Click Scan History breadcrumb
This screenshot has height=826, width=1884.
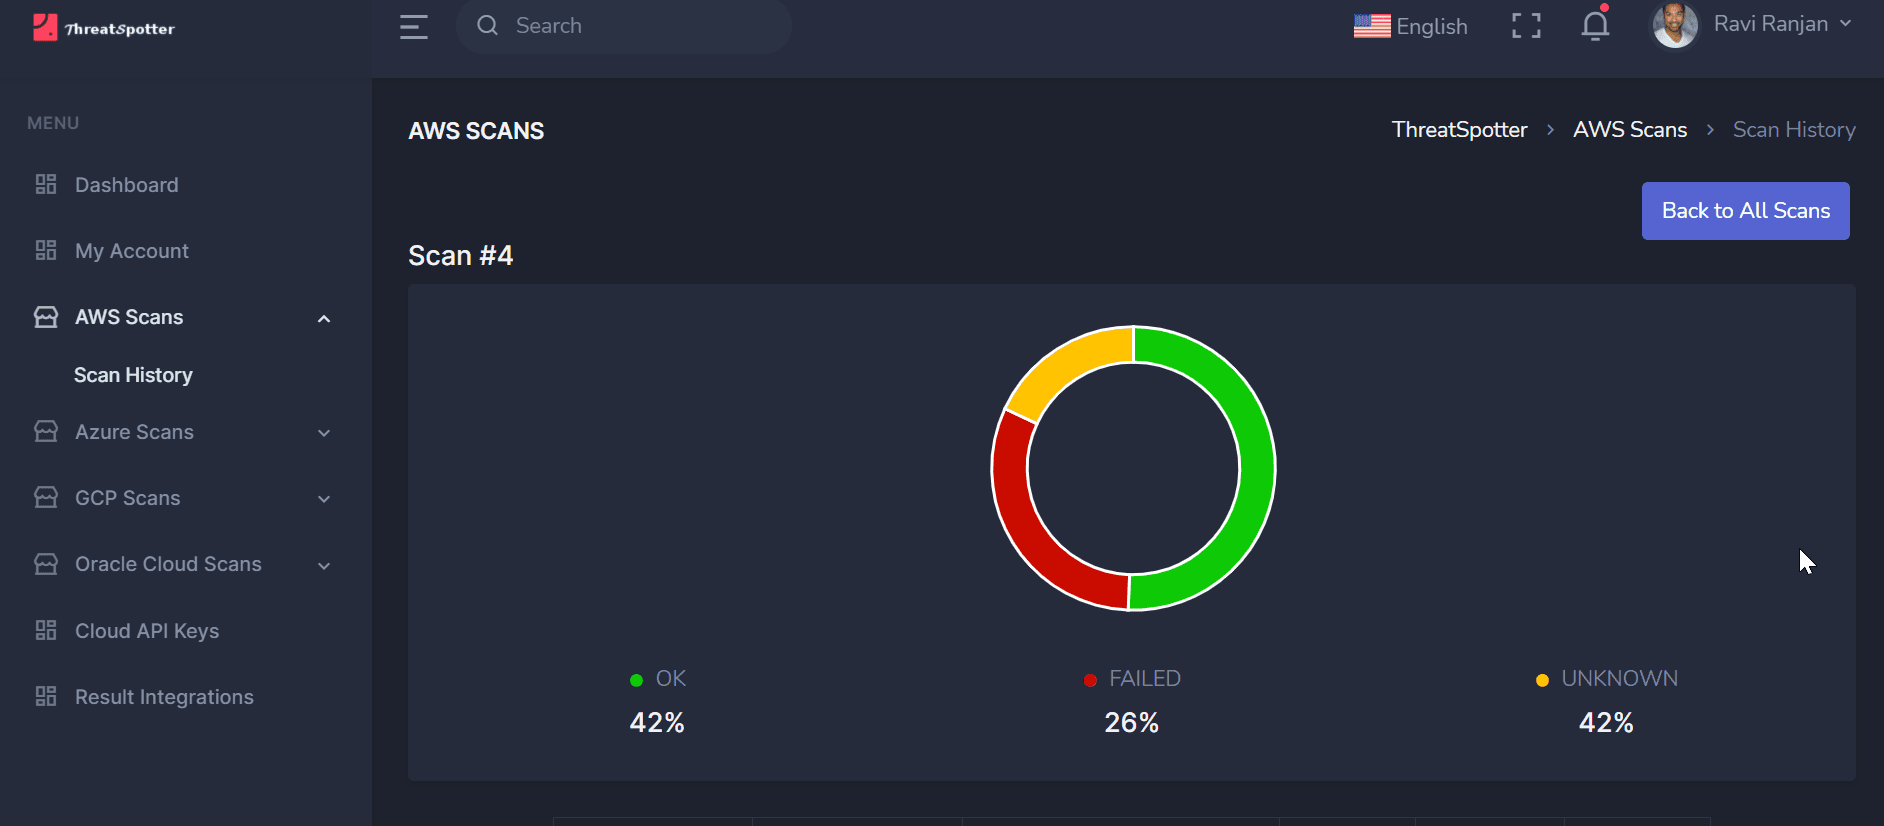[x=1794, y=130]
